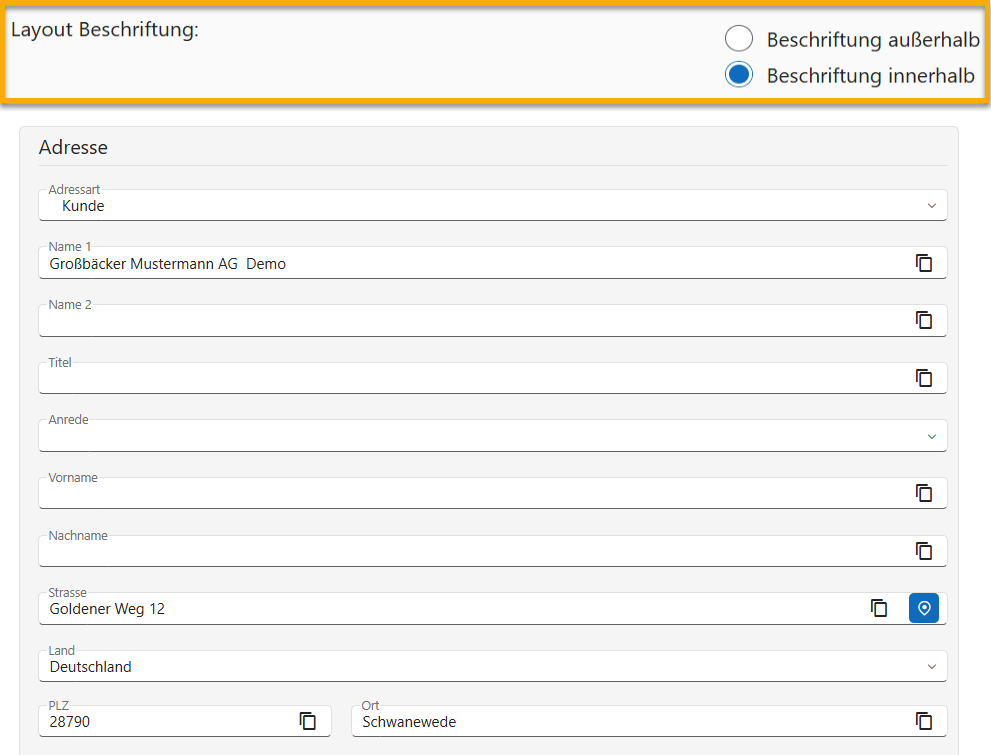
Task: Copy the Titel field contents
Action: (x=924, y=378)
